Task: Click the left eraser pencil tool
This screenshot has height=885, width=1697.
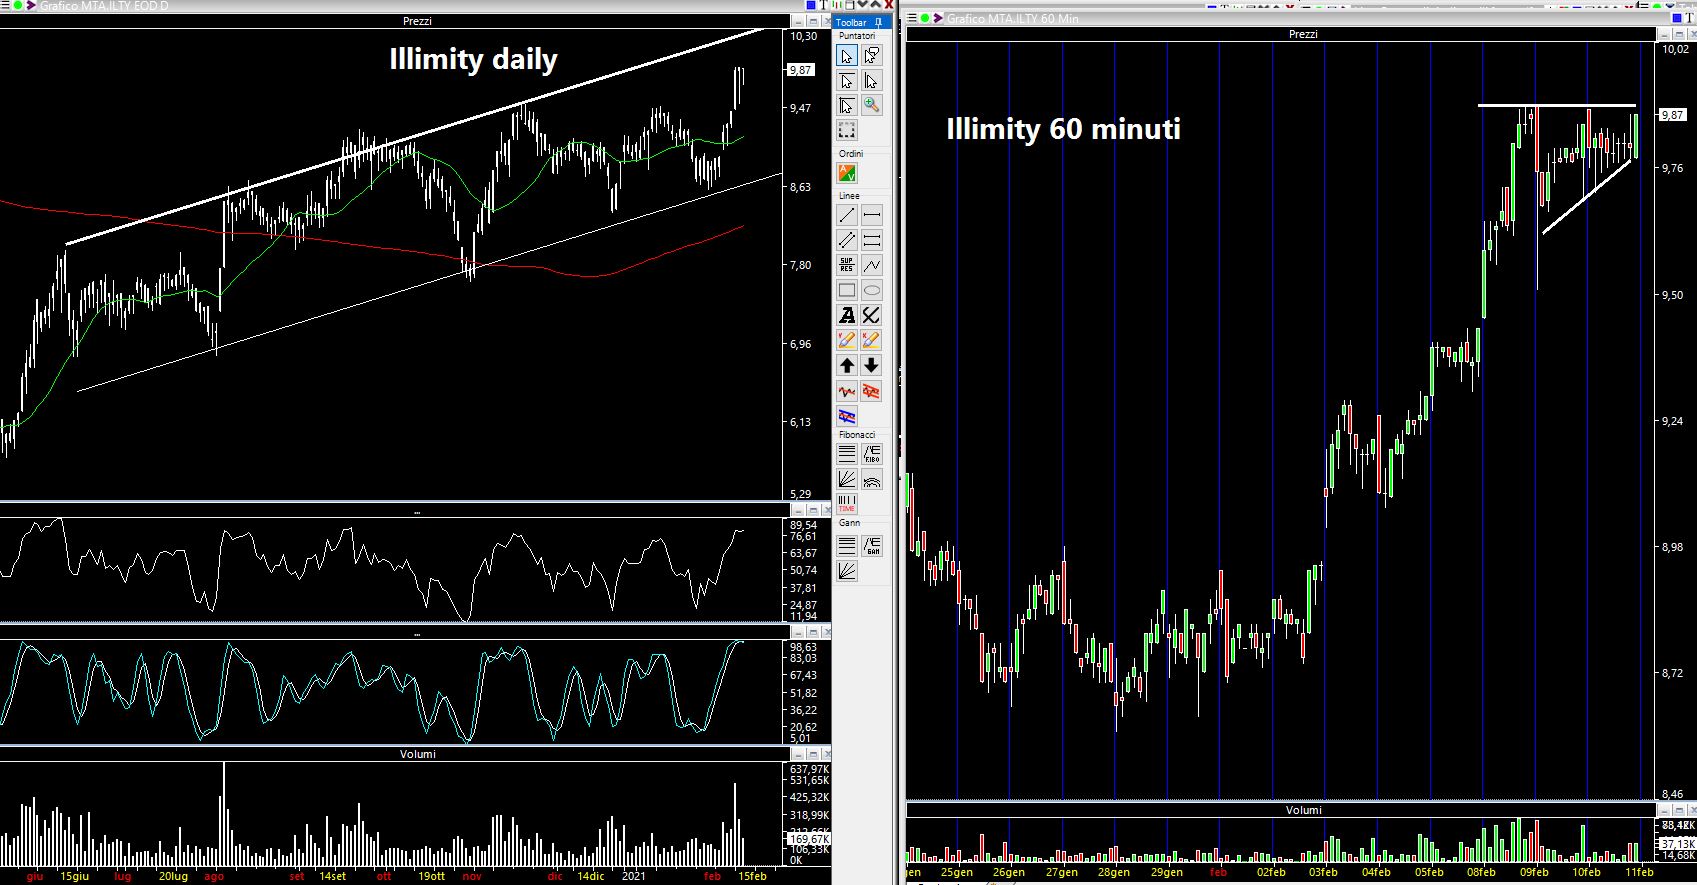Action: 847,341
